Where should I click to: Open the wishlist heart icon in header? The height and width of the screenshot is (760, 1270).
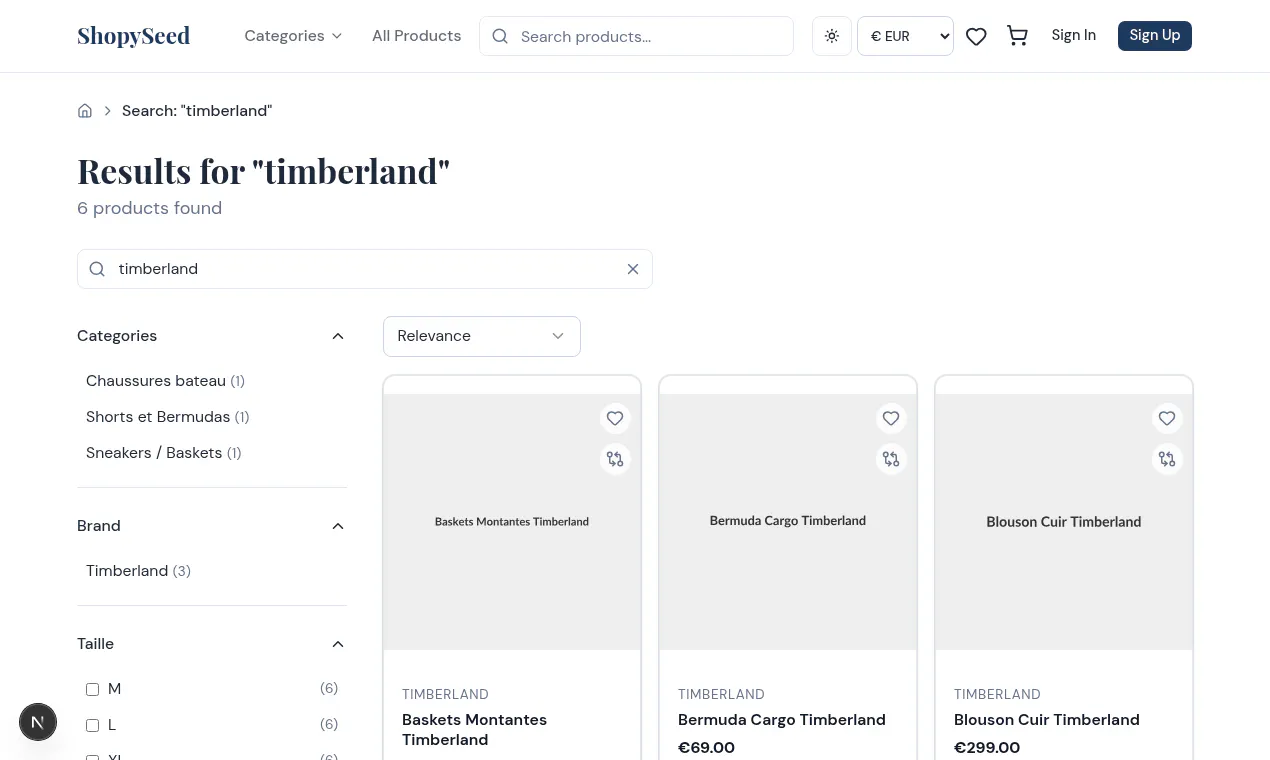click(x=976, y=36)
